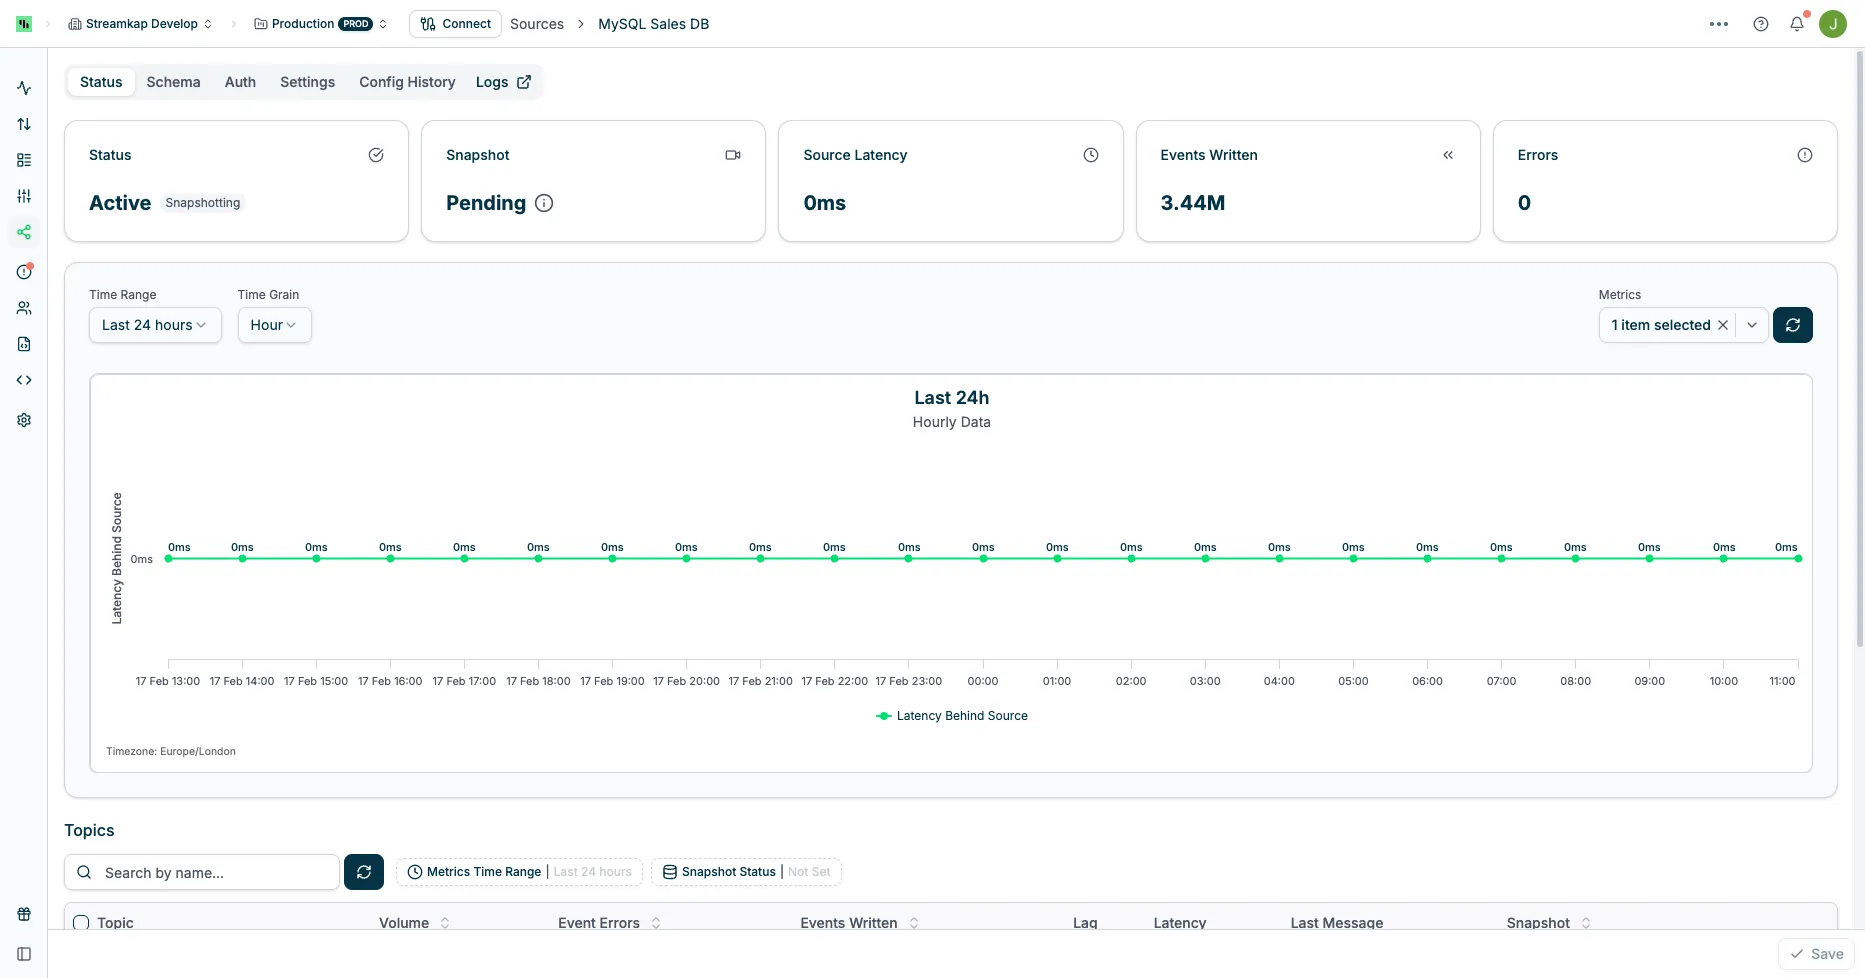Click the Streamkap logo icon
The height and width of the screenshot is (978, 1865).
point(24,24)
